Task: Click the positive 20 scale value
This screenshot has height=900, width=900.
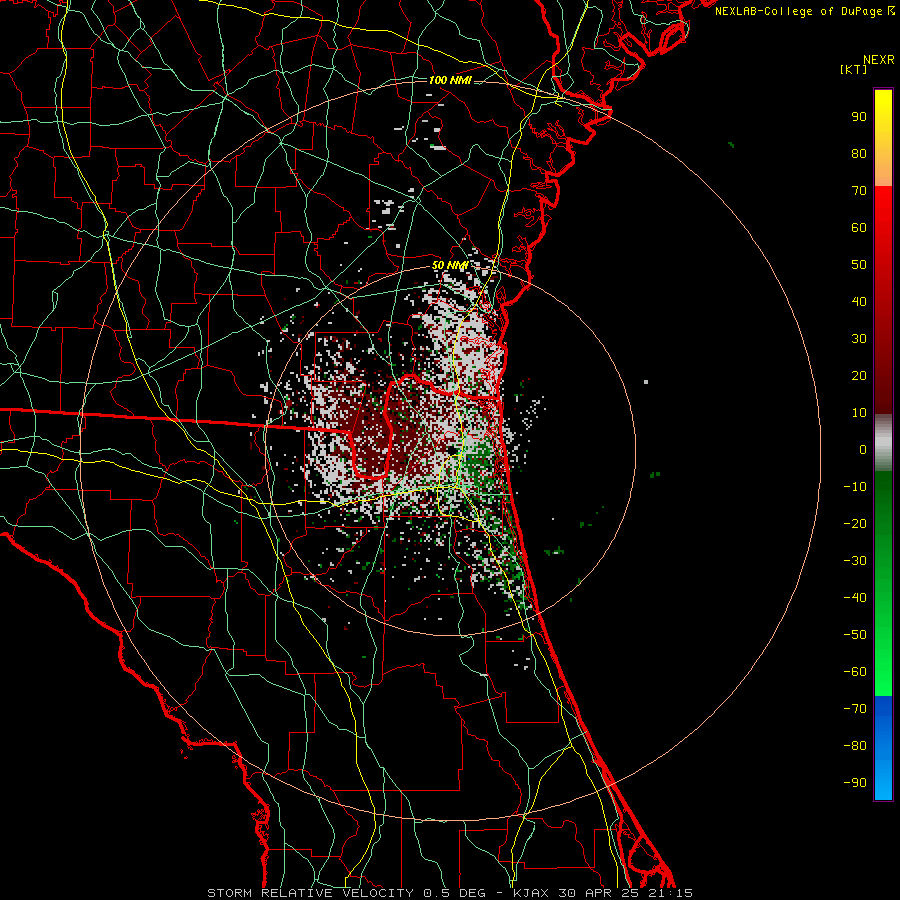Action: pos(859,375)
